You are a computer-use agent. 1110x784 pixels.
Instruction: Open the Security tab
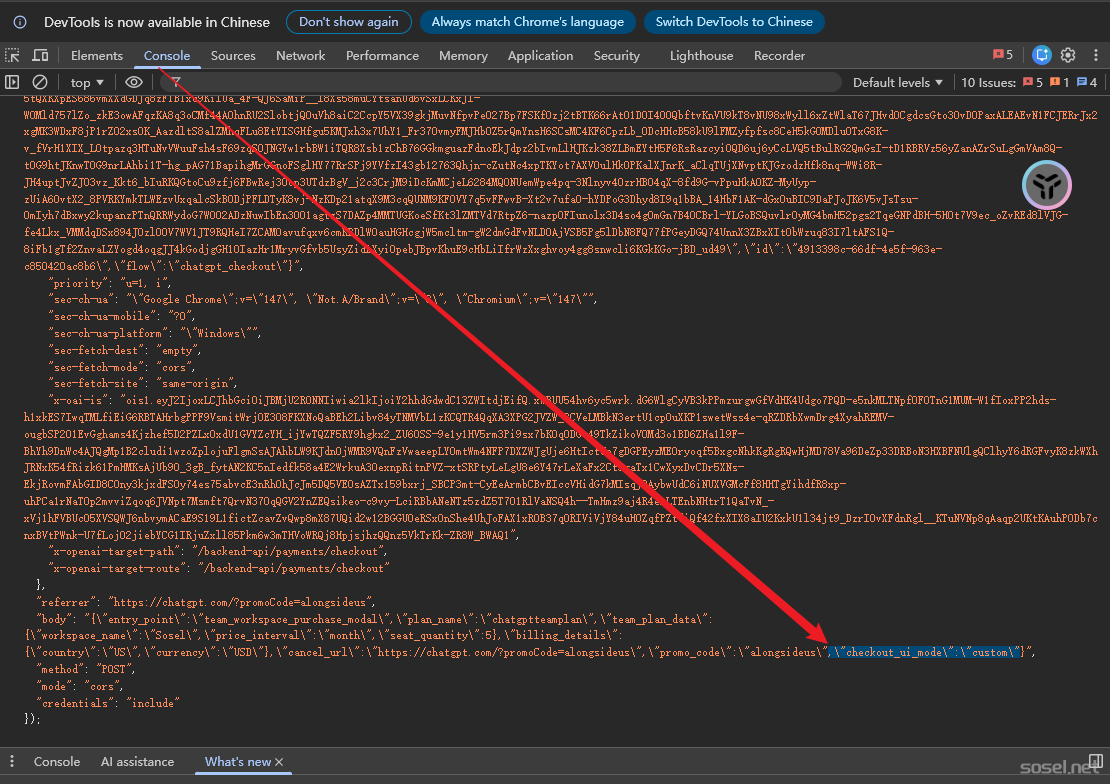617,55
